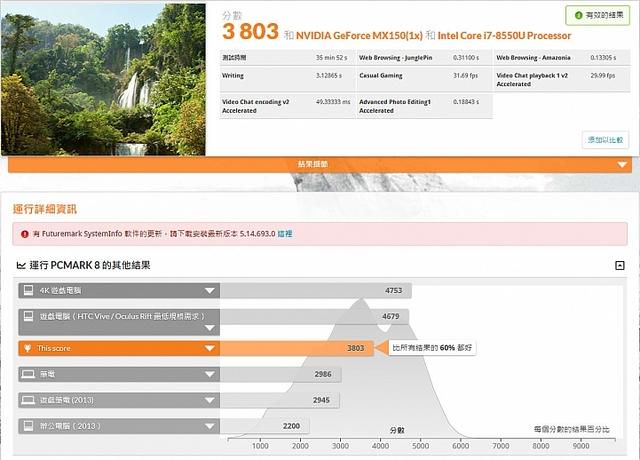Click the 3 803 overall score

point(251,31)
